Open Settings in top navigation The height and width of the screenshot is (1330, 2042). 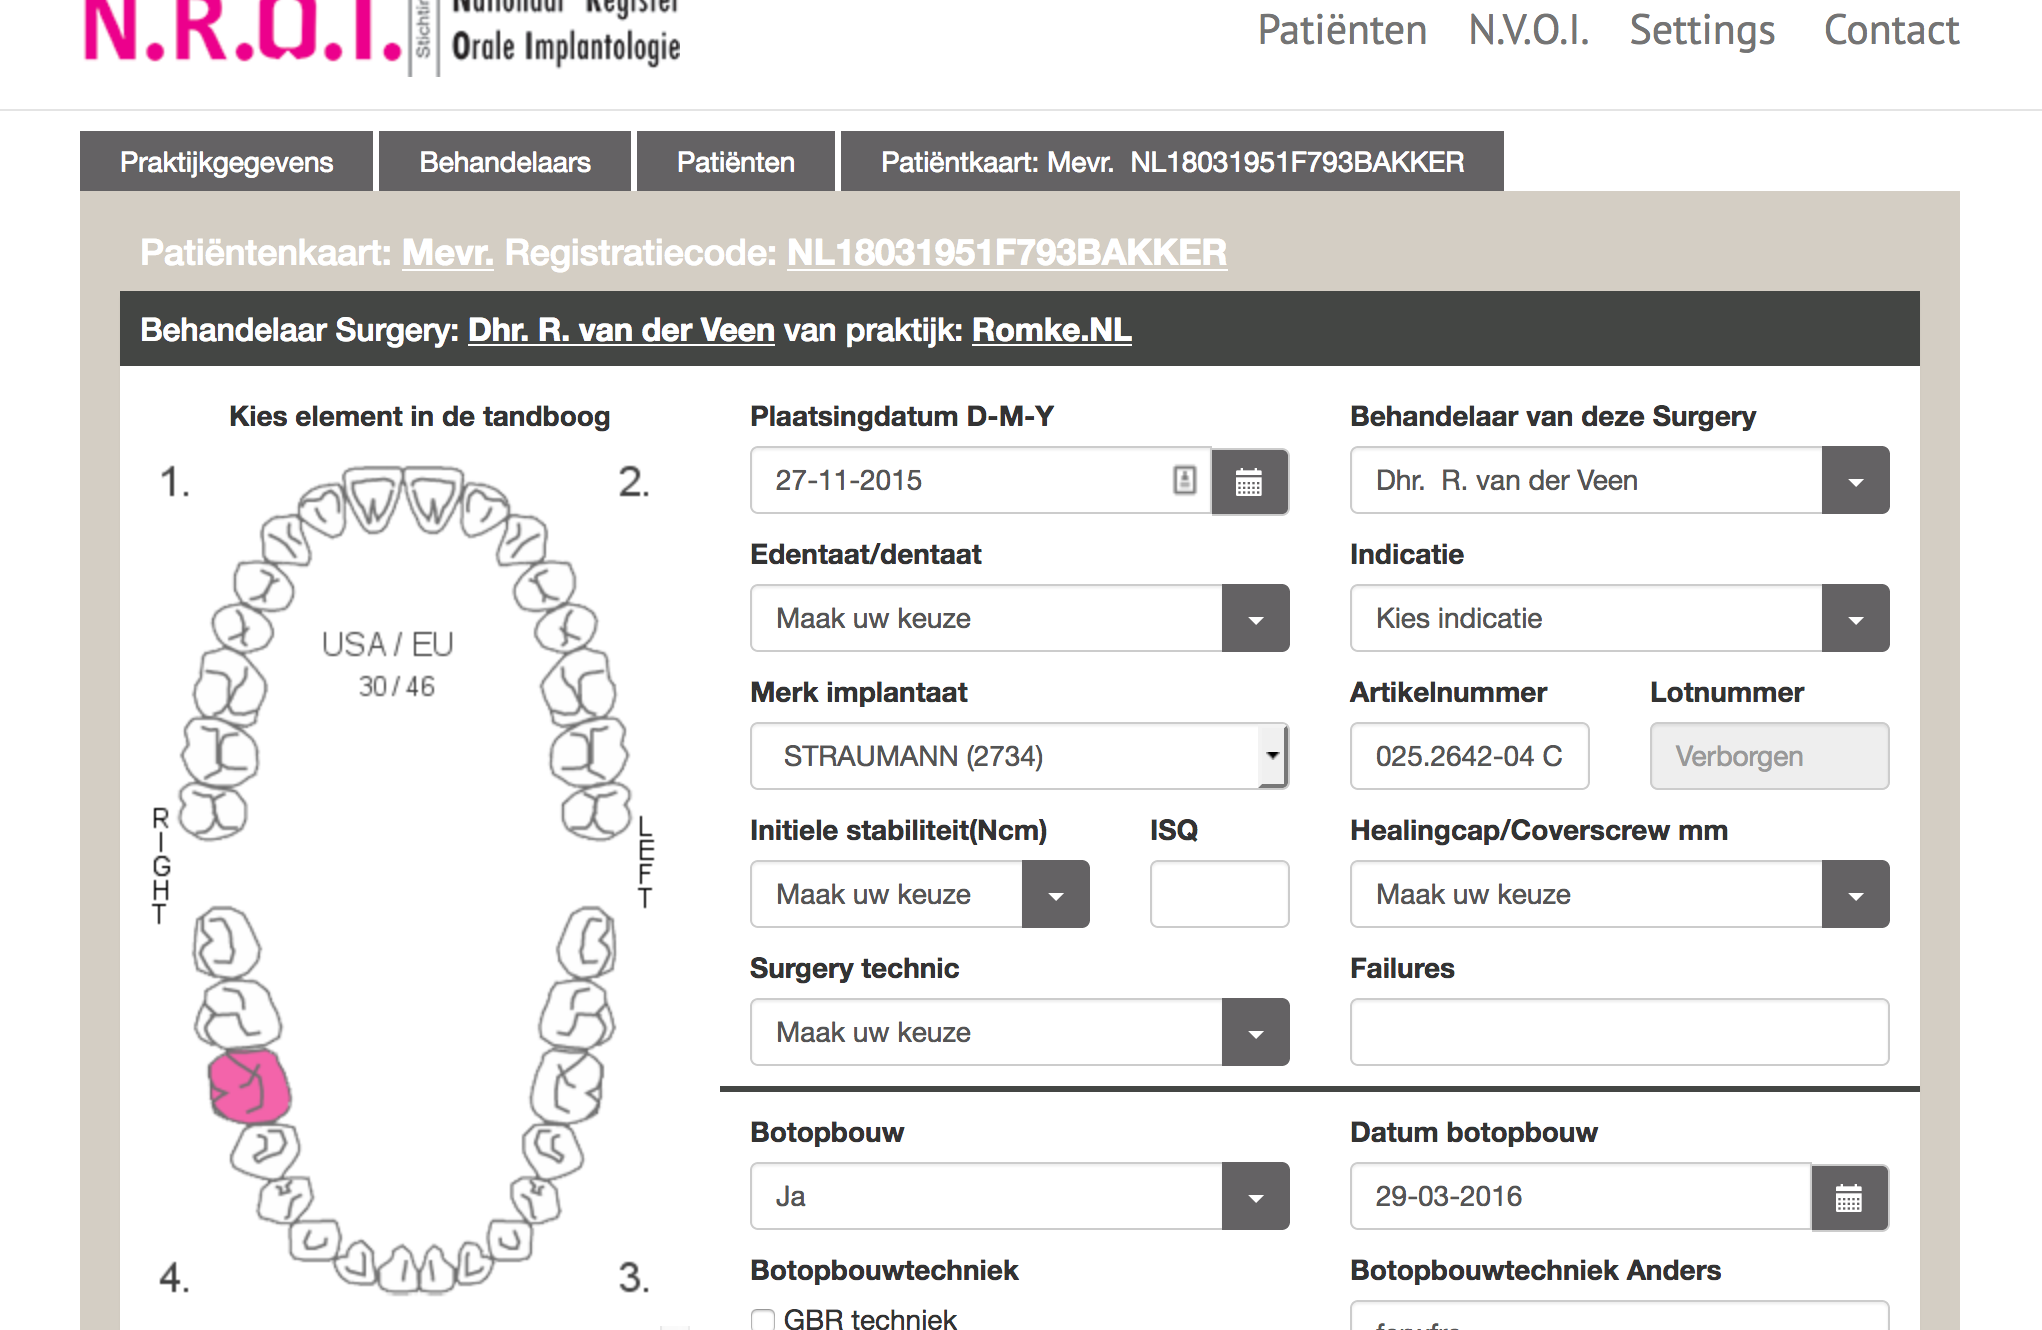1702,30
